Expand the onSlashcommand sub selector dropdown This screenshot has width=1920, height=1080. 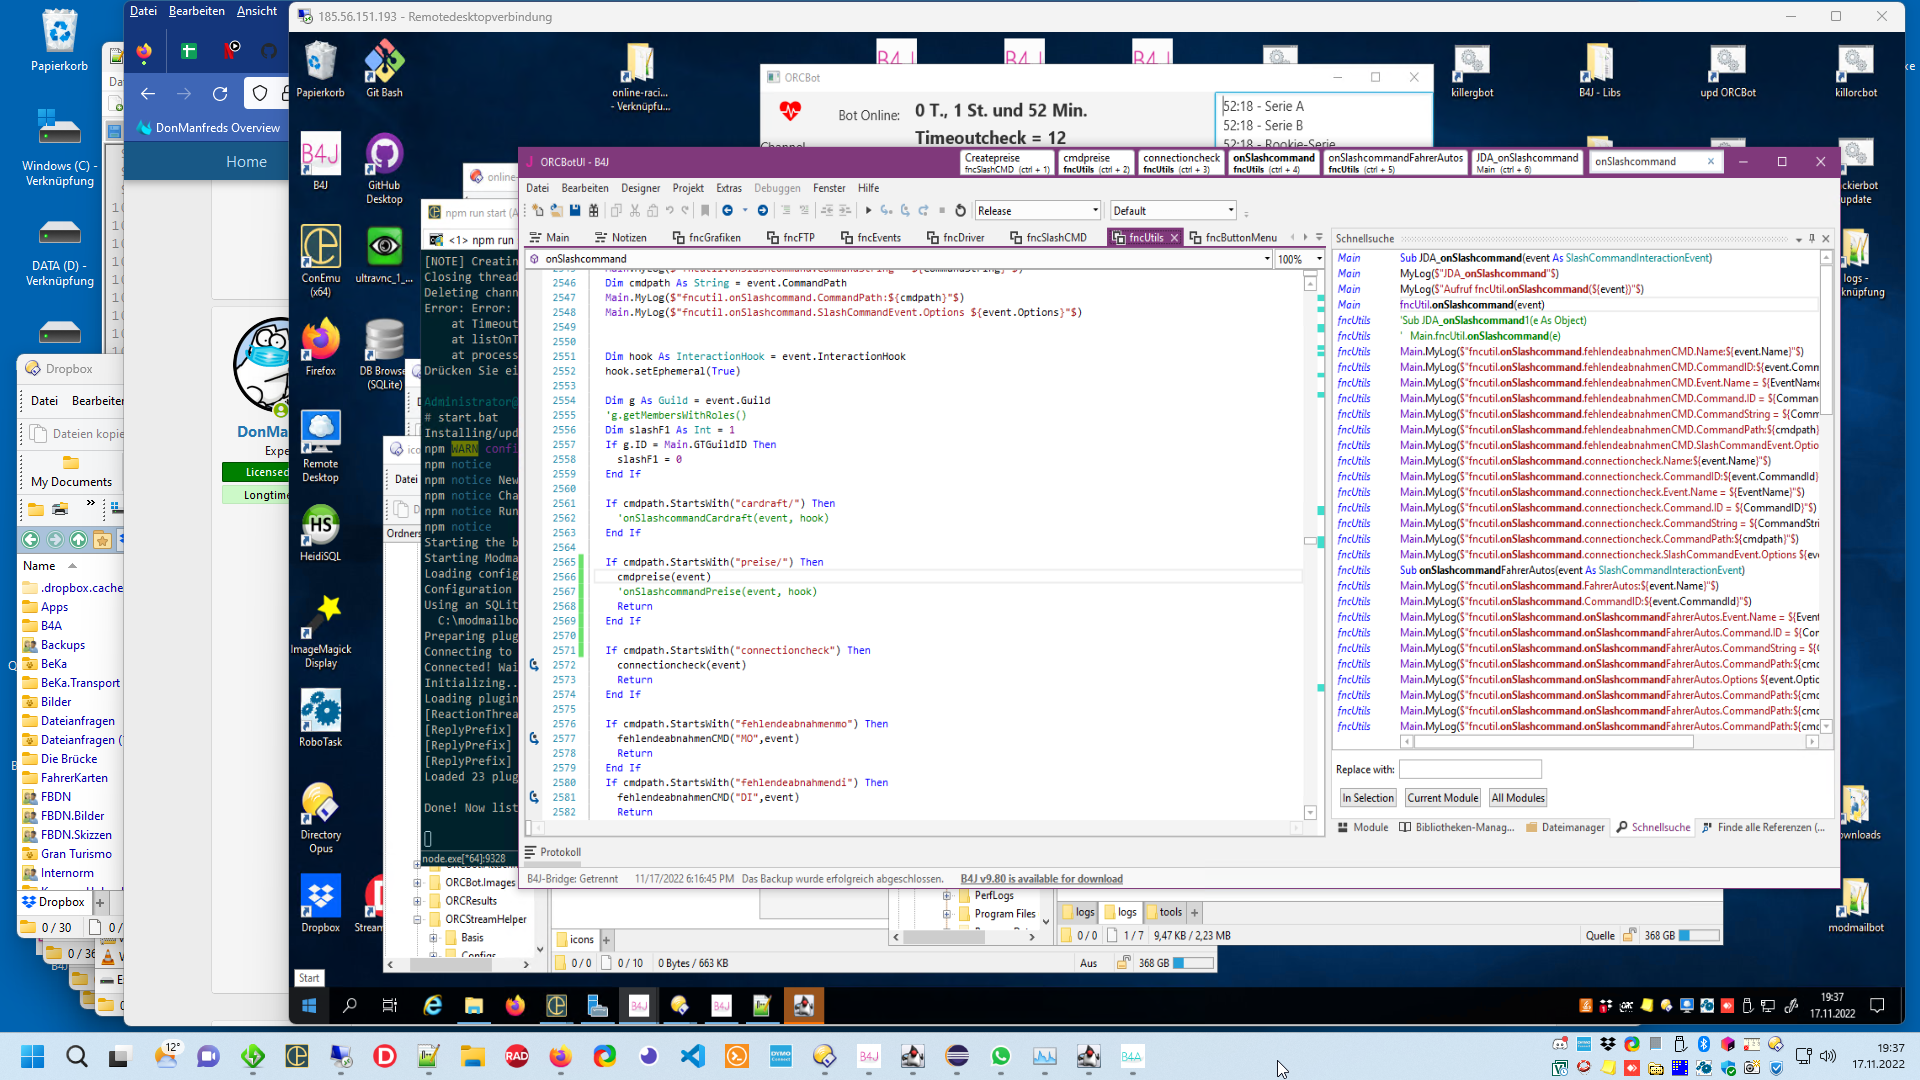coord(1267,259)
